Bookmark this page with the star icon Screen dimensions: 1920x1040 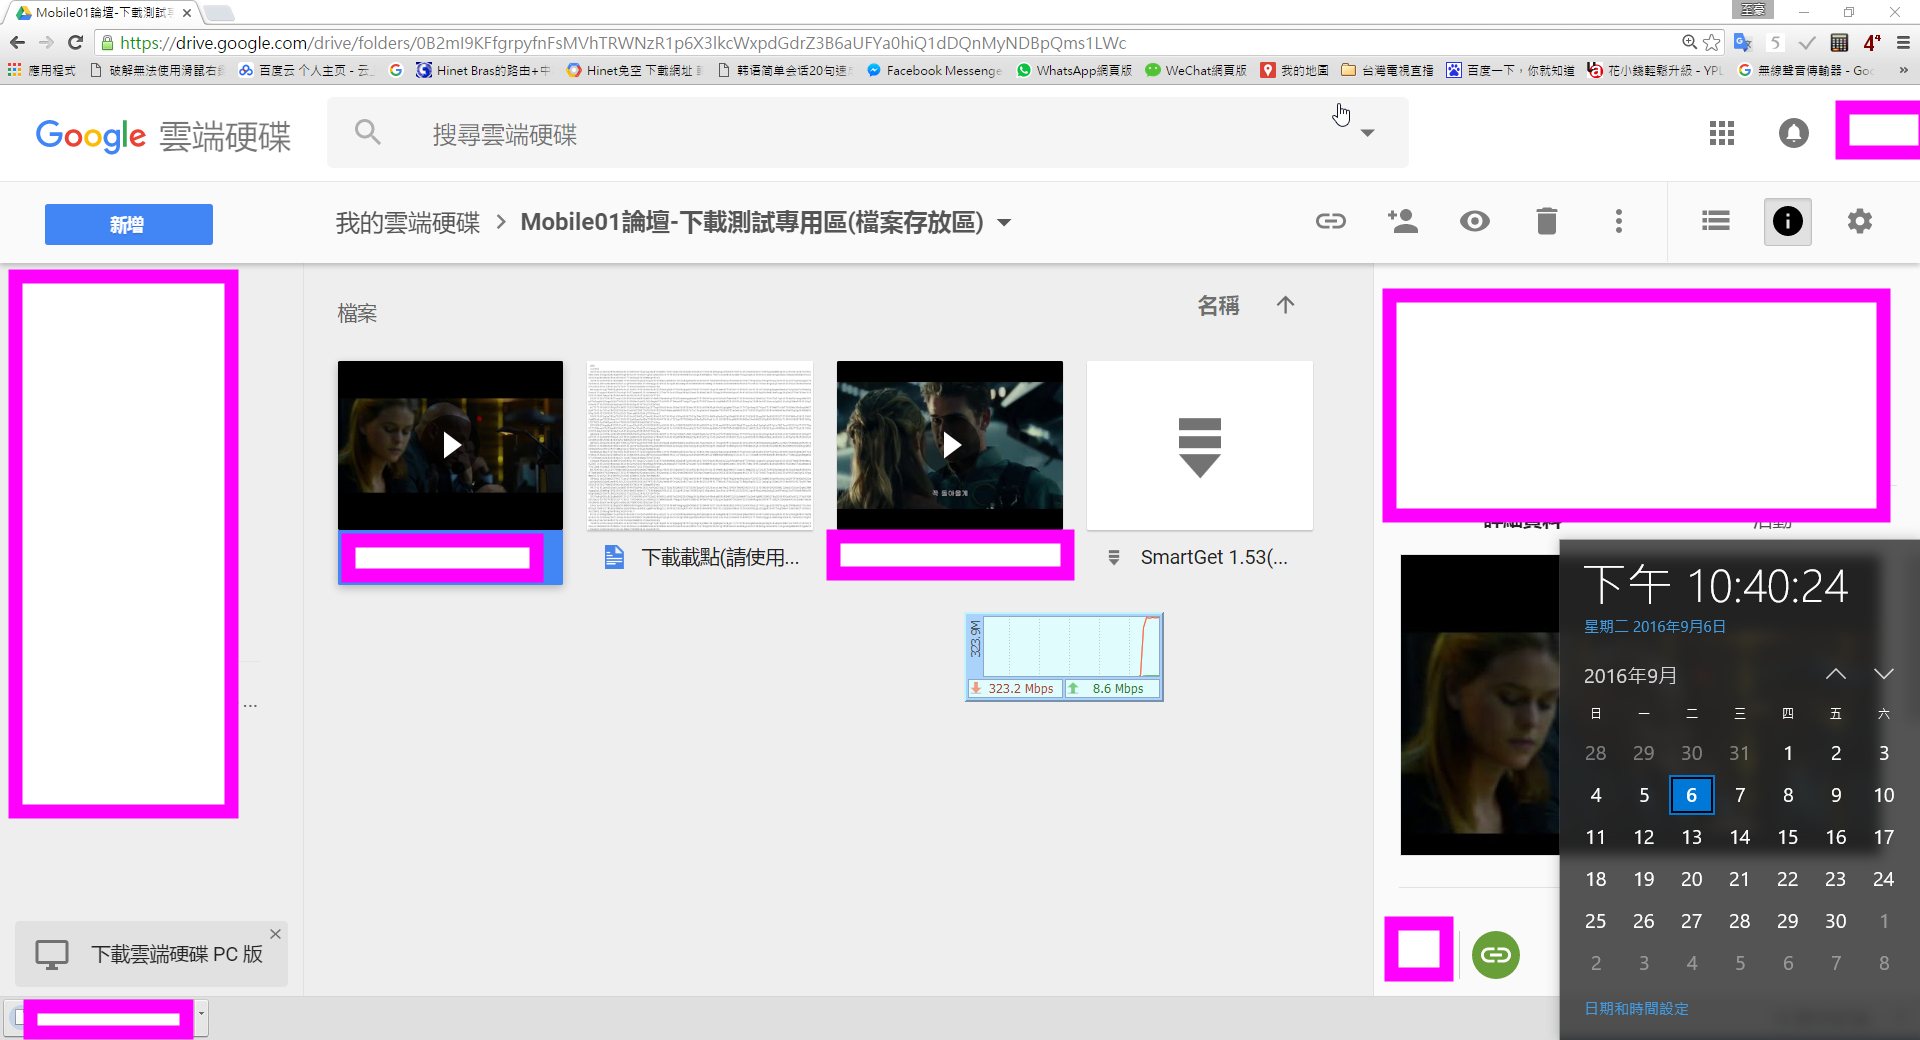tap(1712, 42)
